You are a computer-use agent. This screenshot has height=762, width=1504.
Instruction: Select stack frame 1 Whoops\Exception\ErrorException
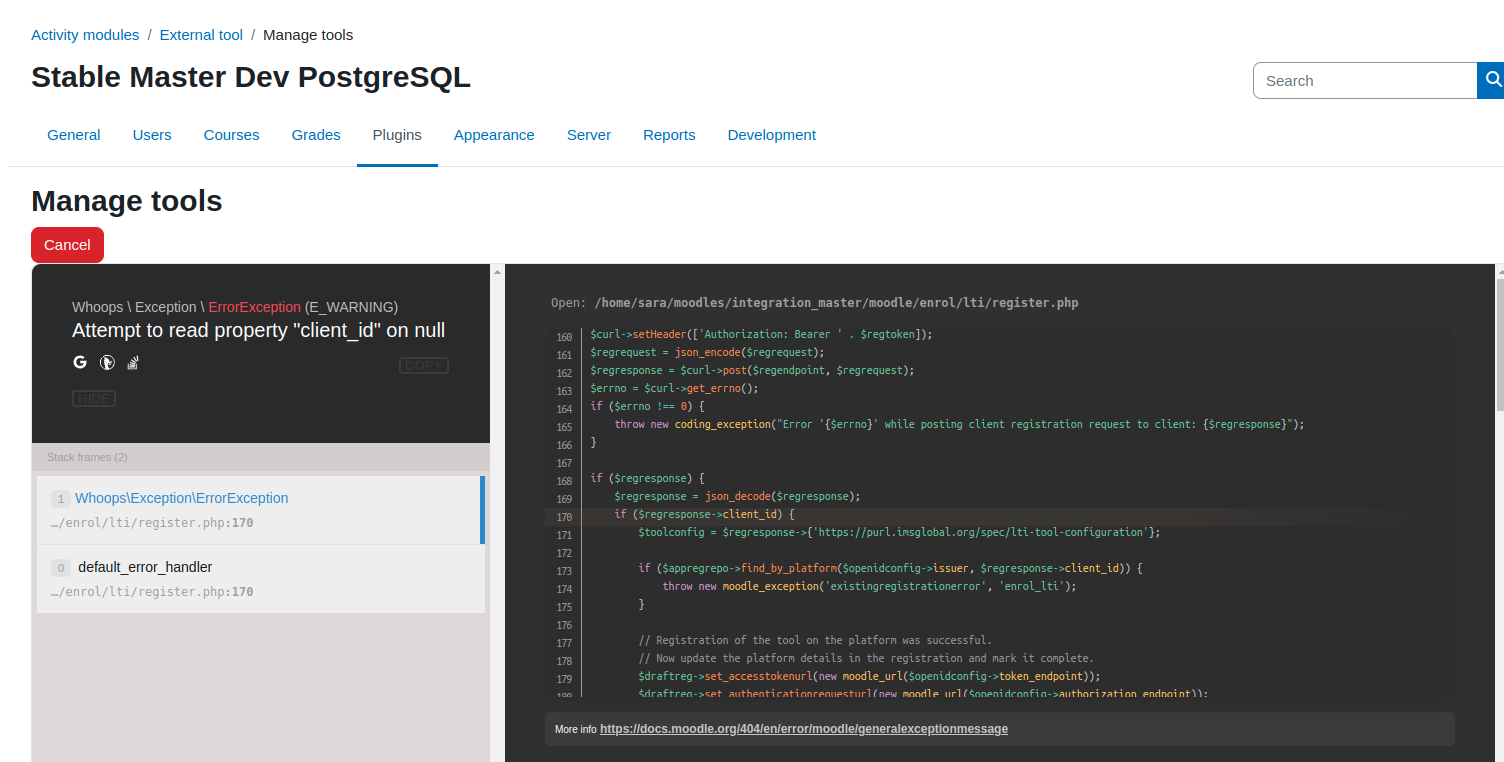261,510
